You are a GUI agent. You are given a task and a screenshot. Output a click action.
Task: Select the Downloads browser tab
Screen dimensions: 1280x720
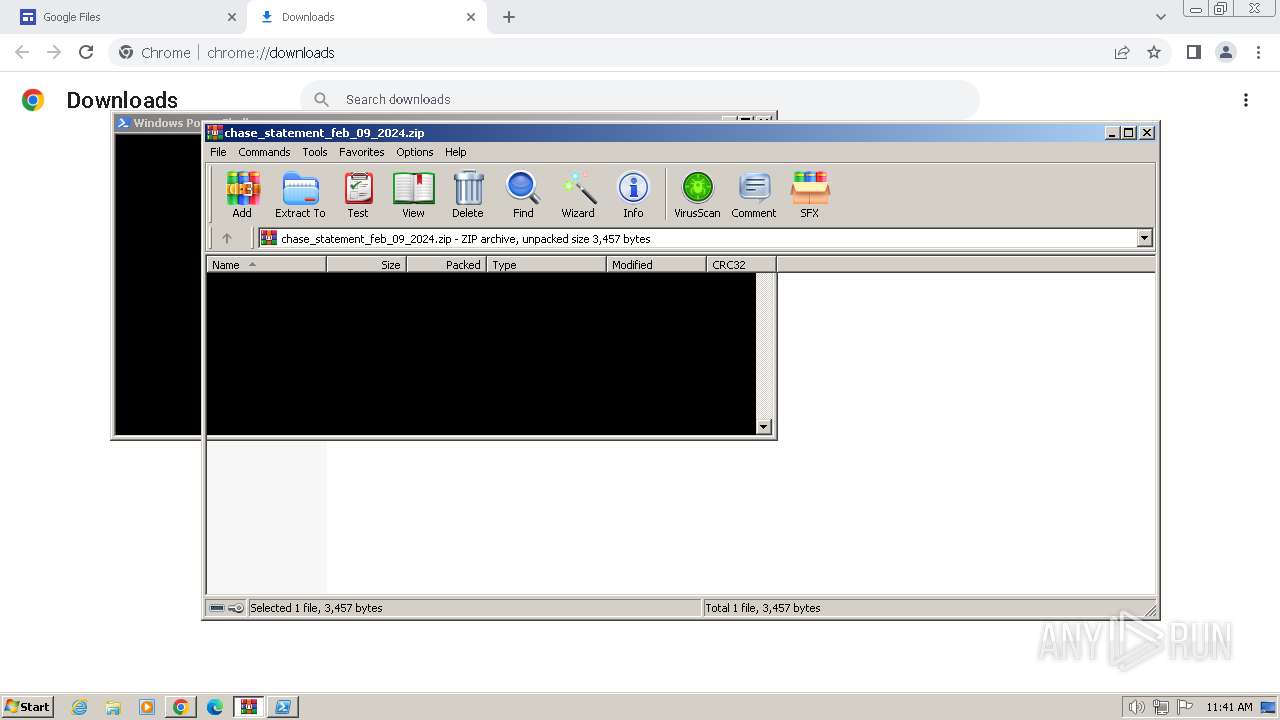(366, 17)
